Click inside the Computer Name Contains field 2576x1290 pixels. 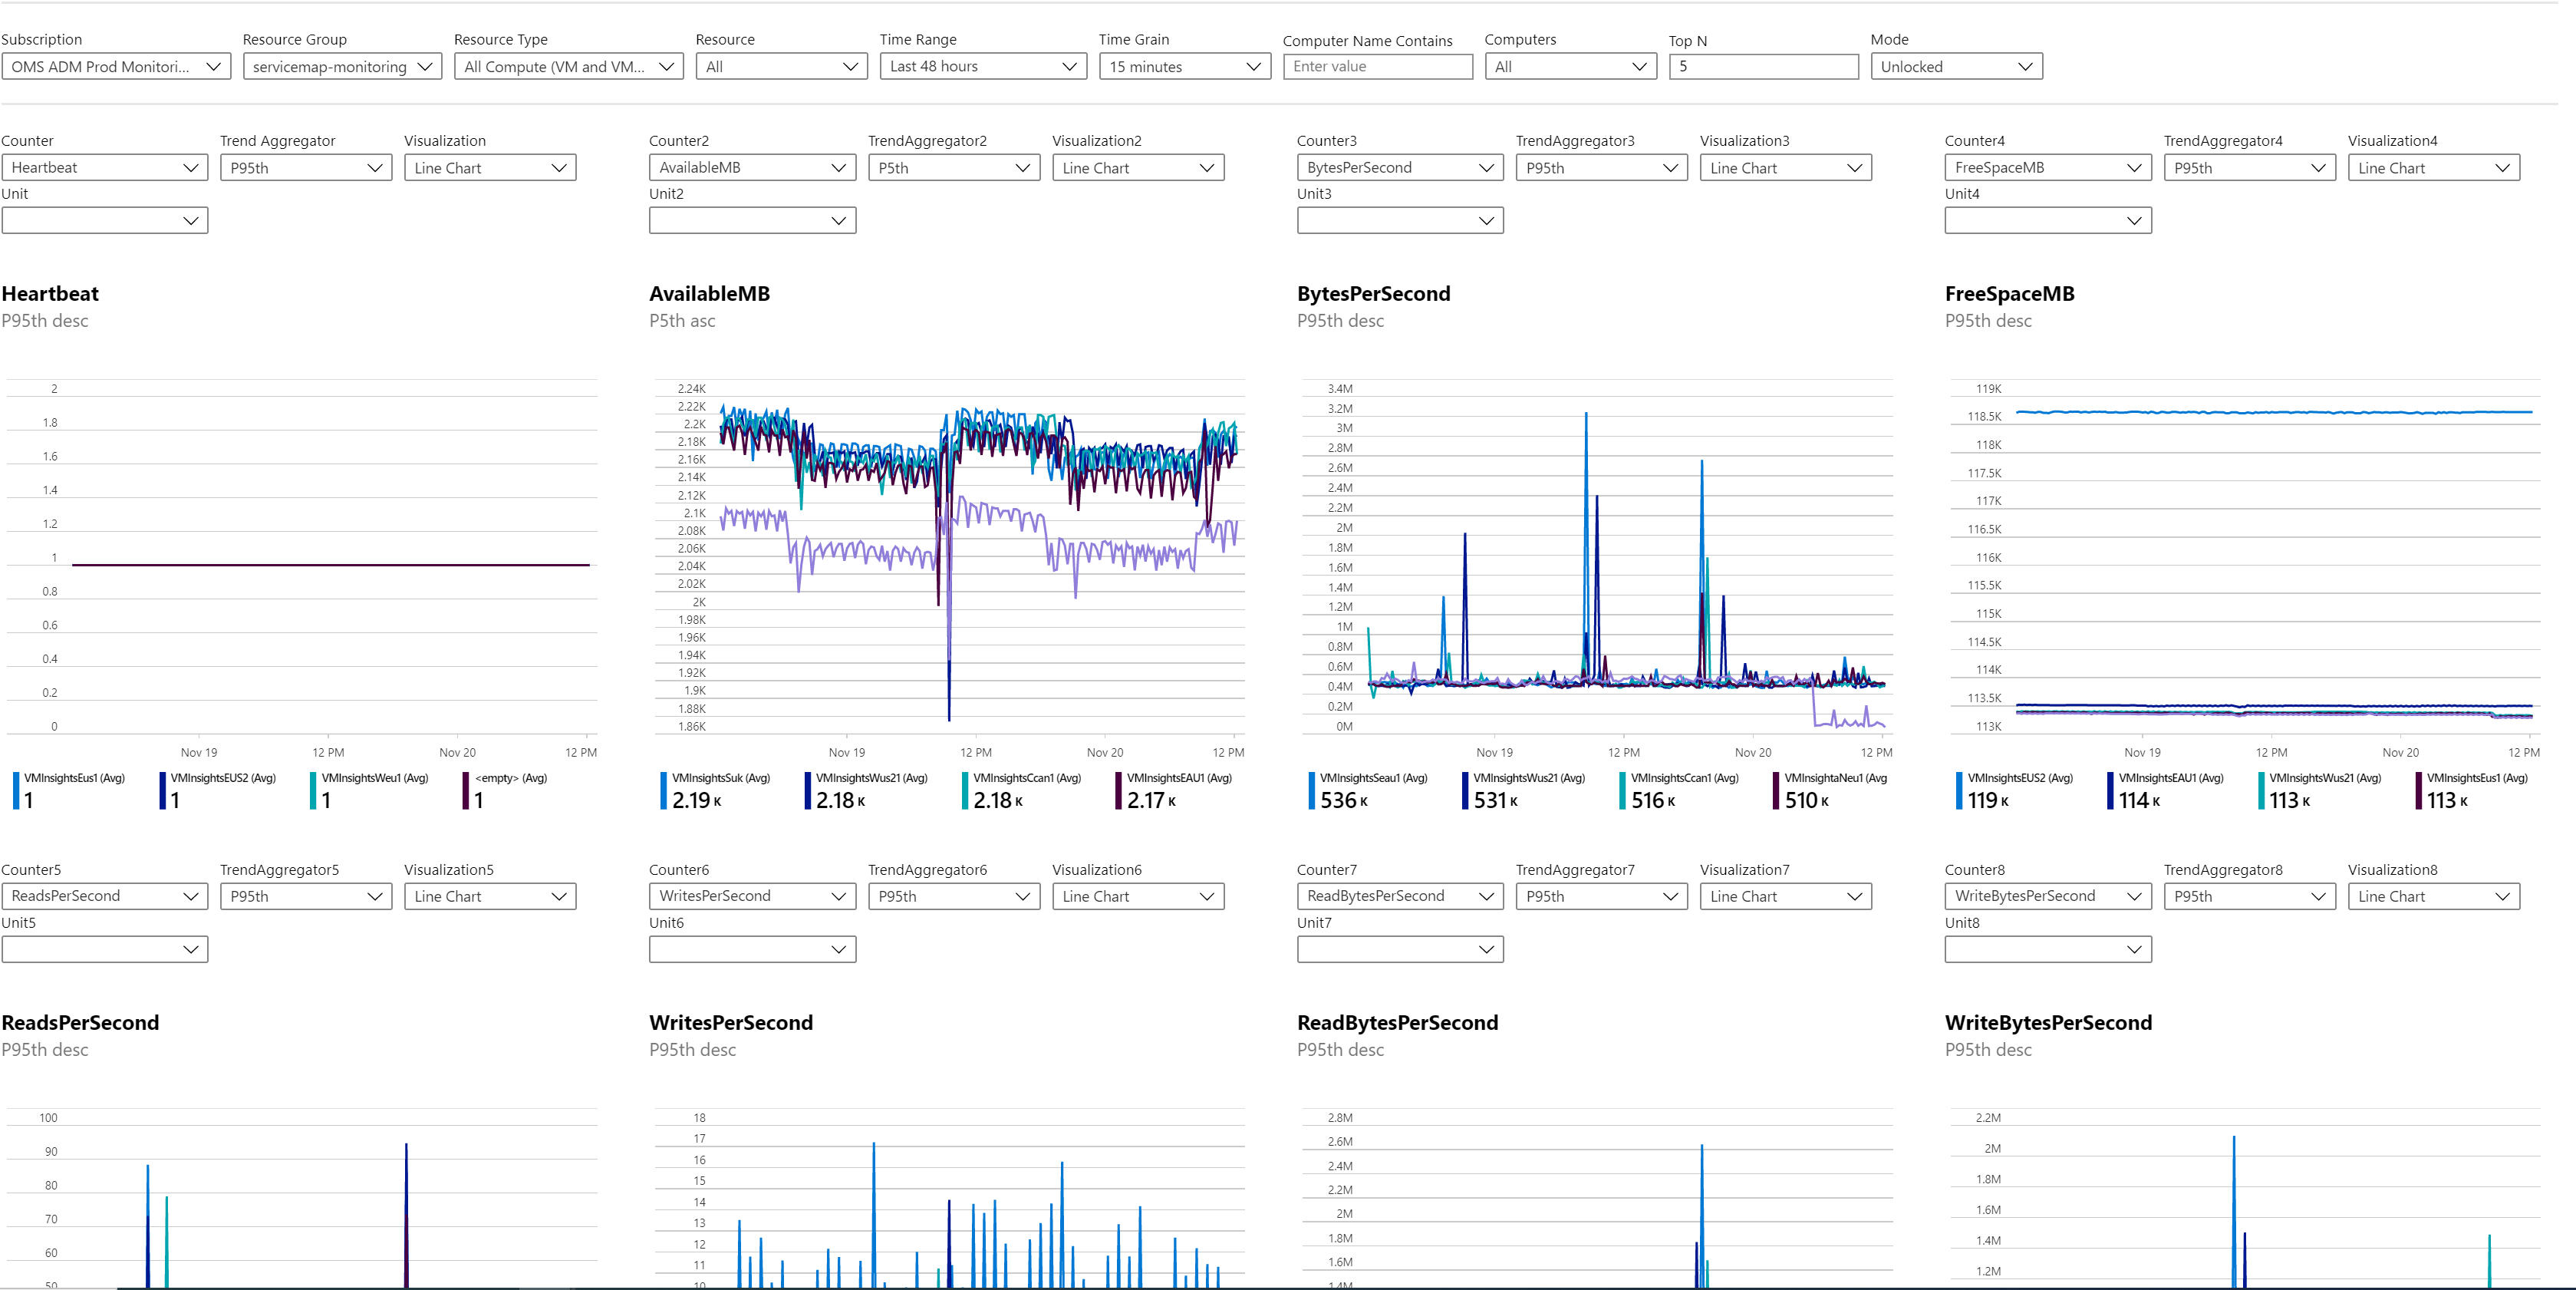click(1377, 66)
